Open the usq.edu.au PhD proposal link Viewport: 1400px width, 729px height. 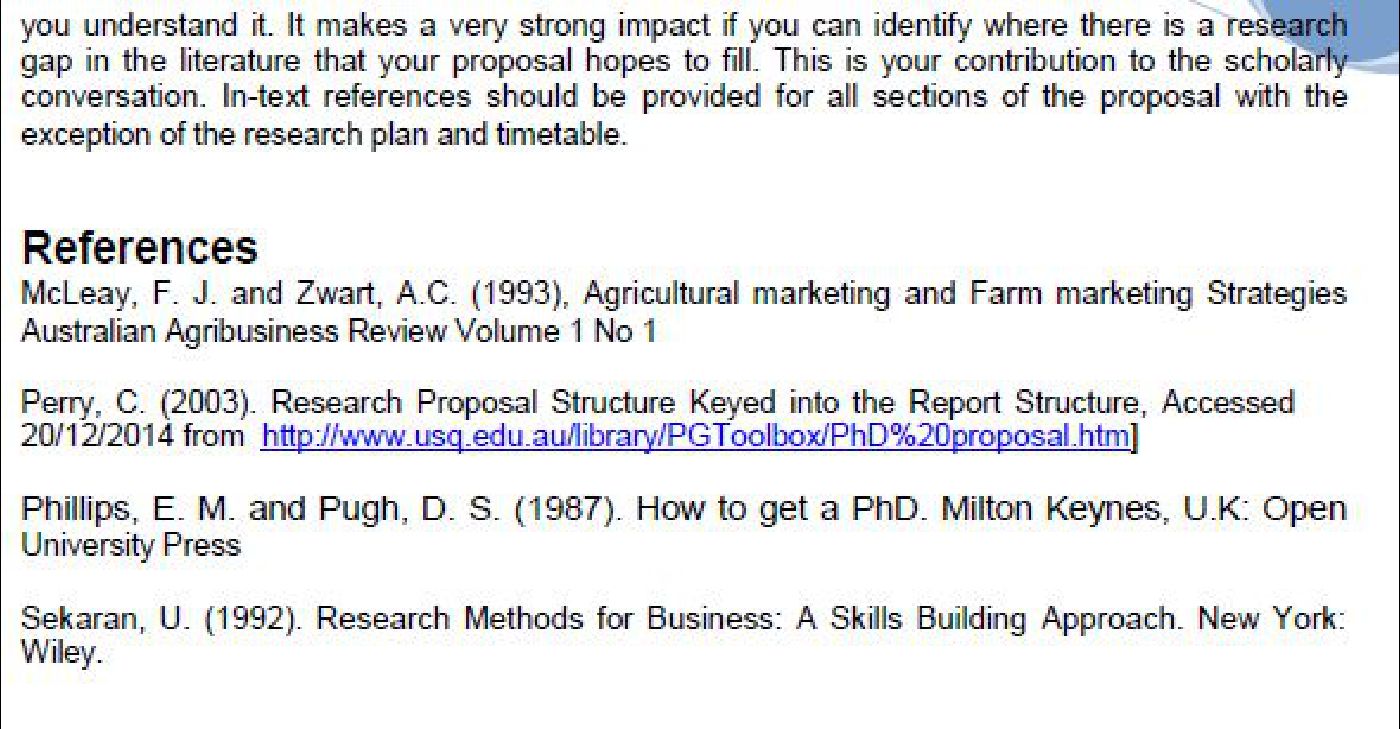tap(694, 437)
